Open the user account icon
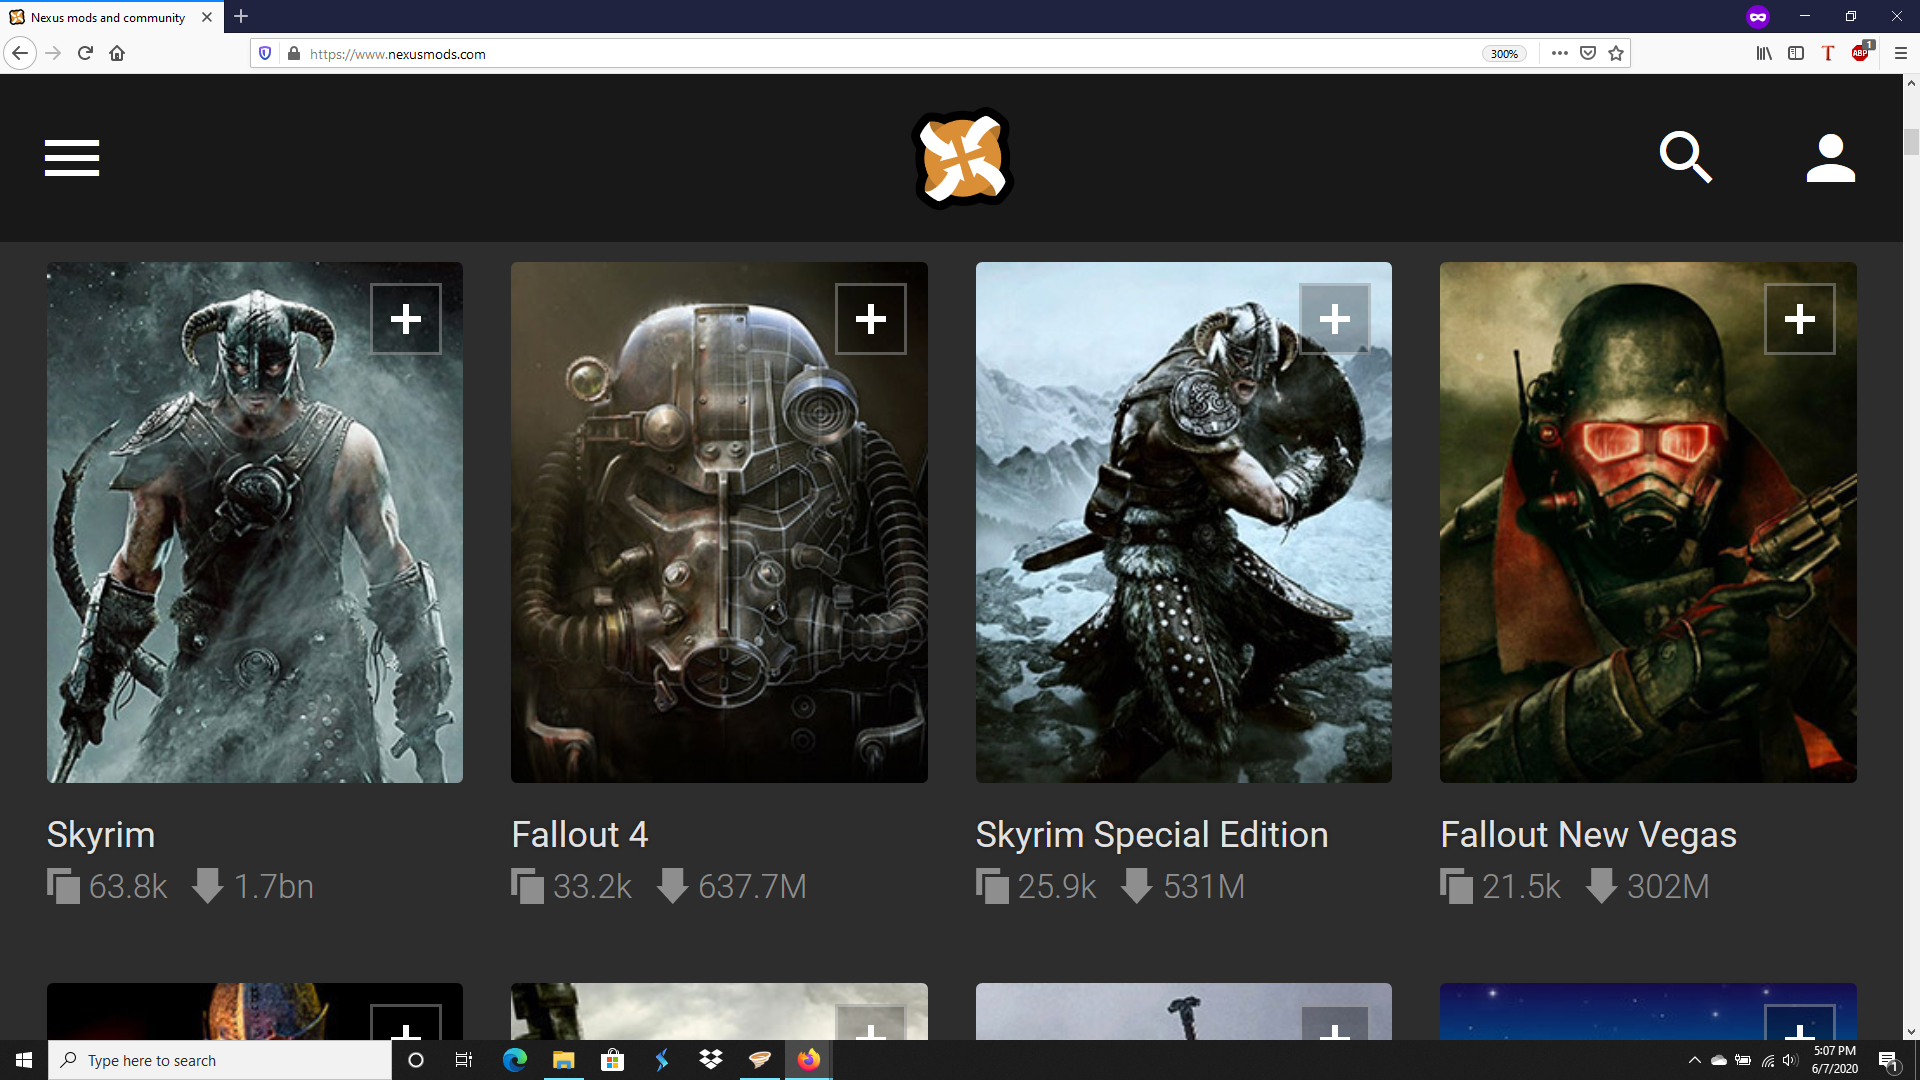 click(1830, 158)
